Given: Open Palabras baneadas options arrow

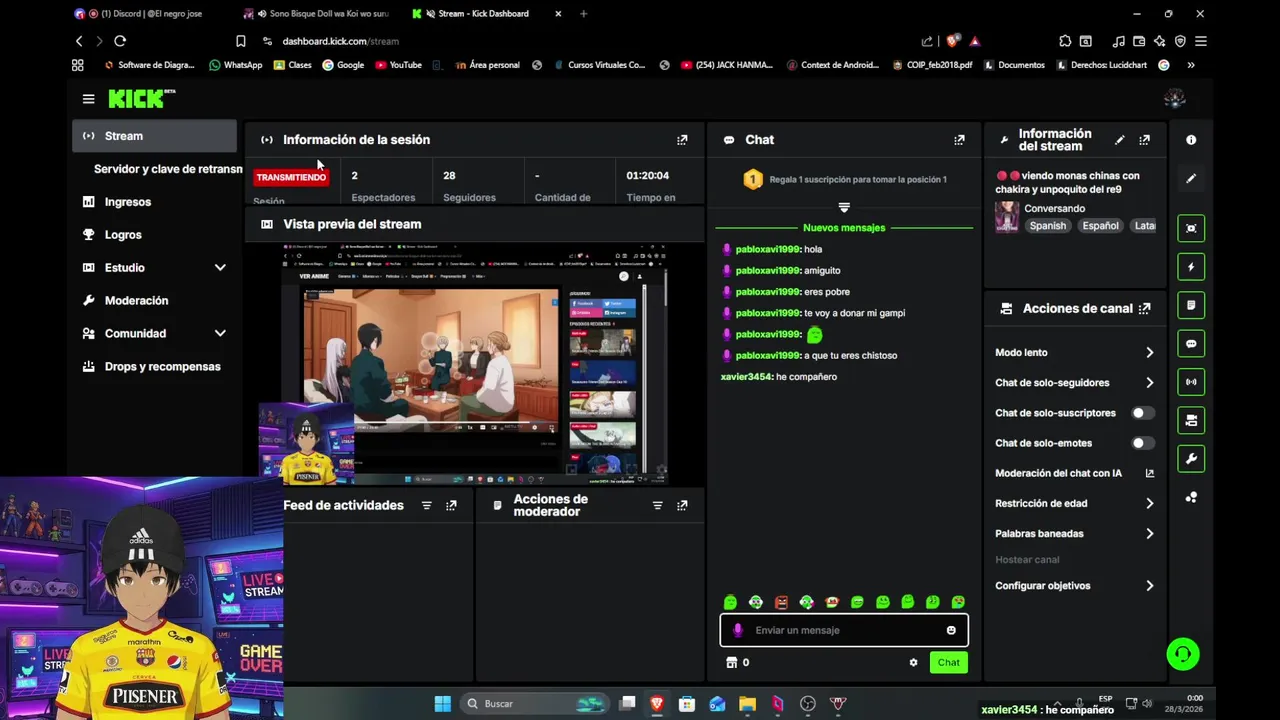Looking at the screenshot, I should tap(1149, 534).
